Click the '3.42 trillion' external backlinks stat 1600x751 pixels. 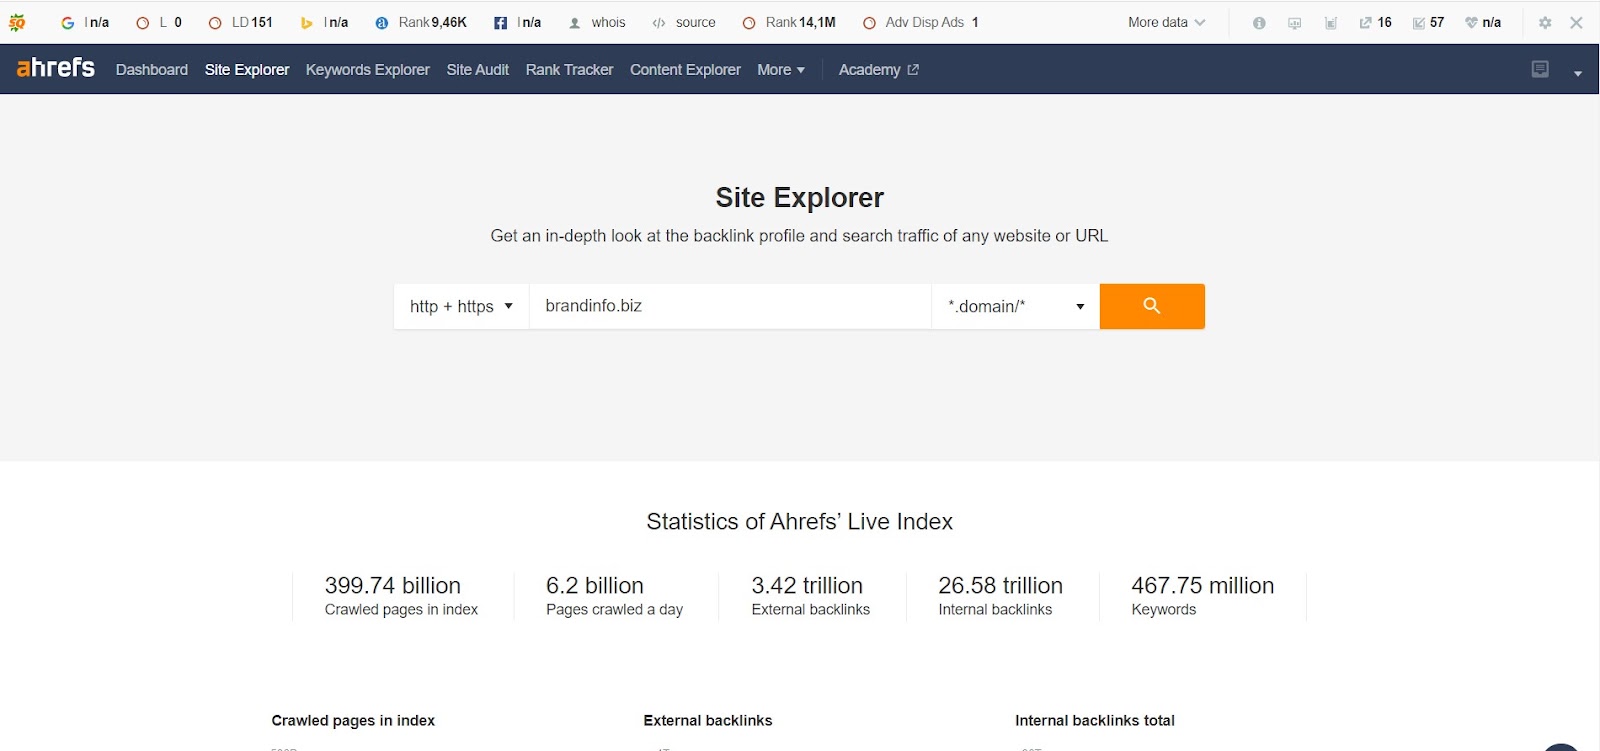click(807, 585)
